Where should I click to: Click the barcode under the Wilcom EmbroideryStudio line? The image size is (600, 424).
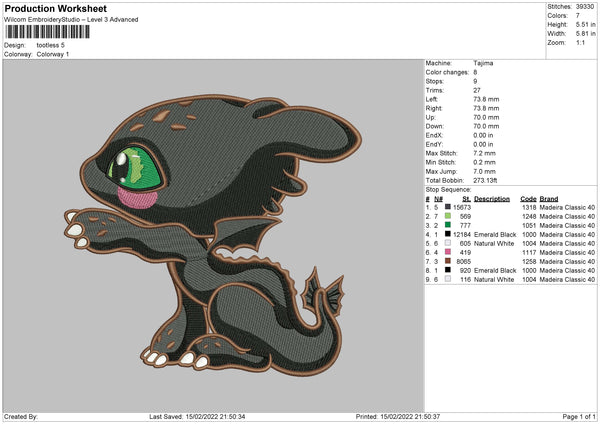[47, 32]
